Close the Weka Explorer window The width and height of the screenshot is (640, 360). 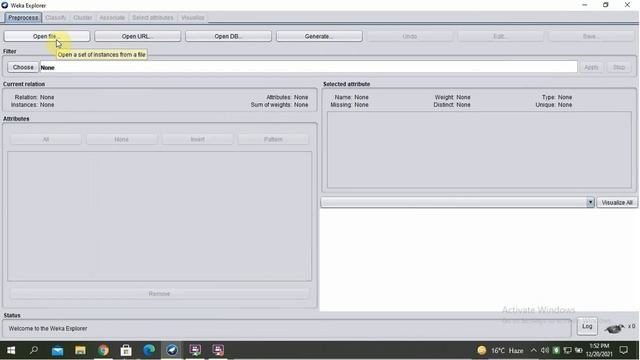tap(627, 5)
